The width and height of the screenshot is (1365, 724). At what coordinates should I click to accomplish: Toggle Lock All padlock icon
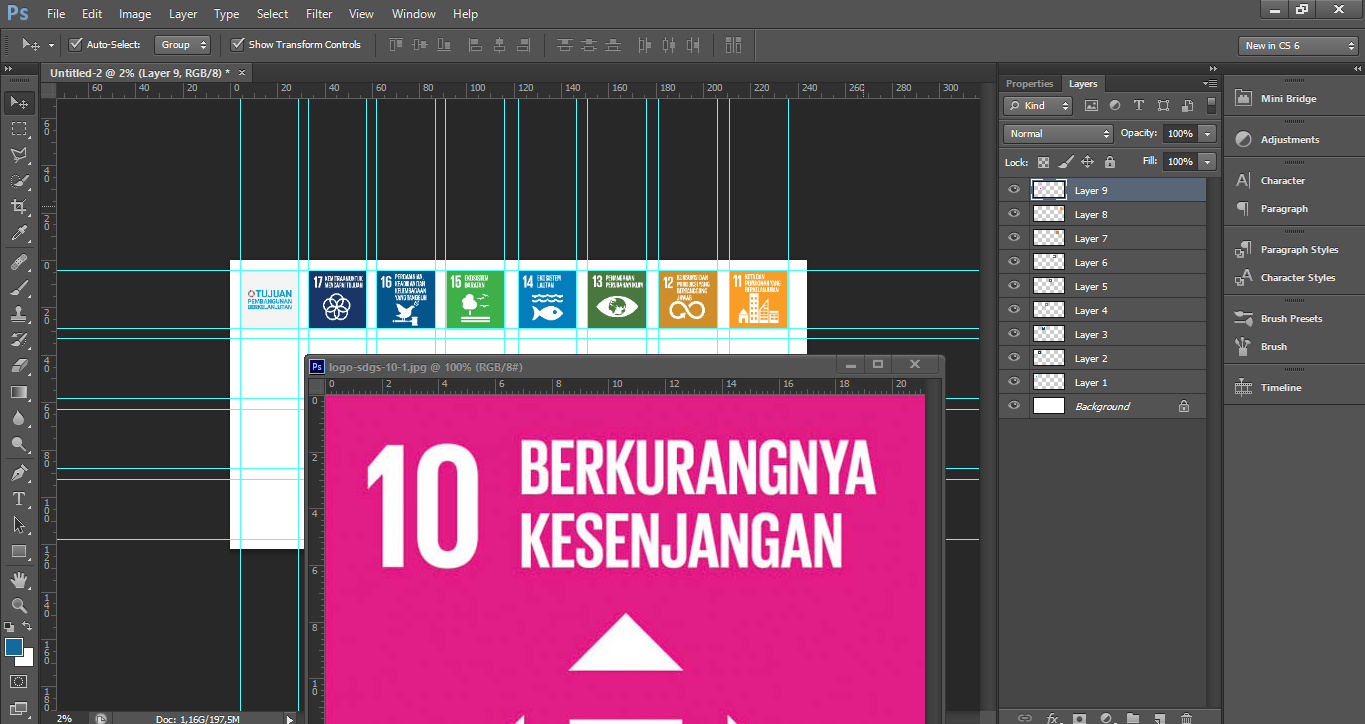point(1110,162)
